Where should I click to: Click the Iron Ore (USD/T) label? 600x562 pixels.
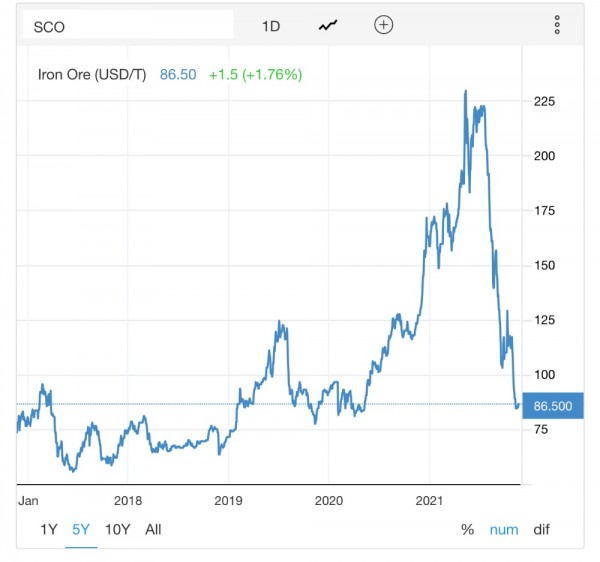[x=92, y=75]
